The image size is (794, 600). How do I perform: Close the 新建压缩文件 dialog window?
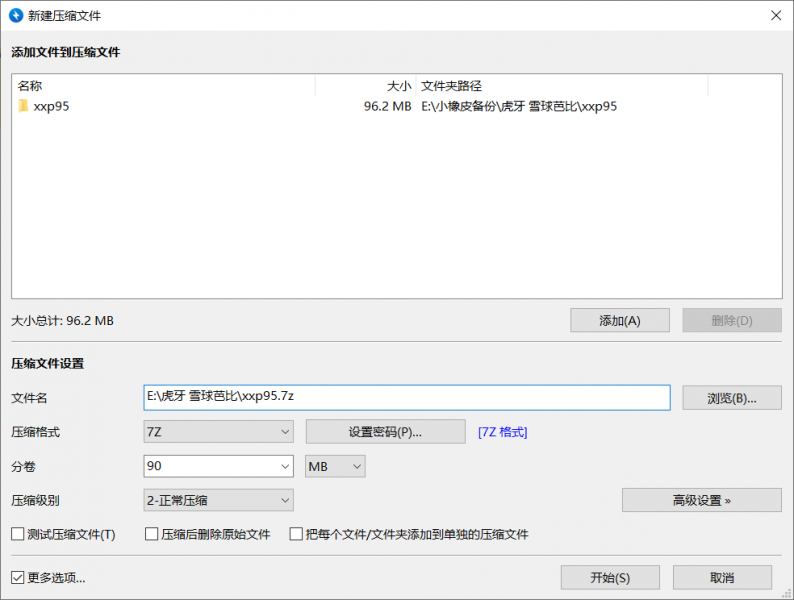coord(775,15)
